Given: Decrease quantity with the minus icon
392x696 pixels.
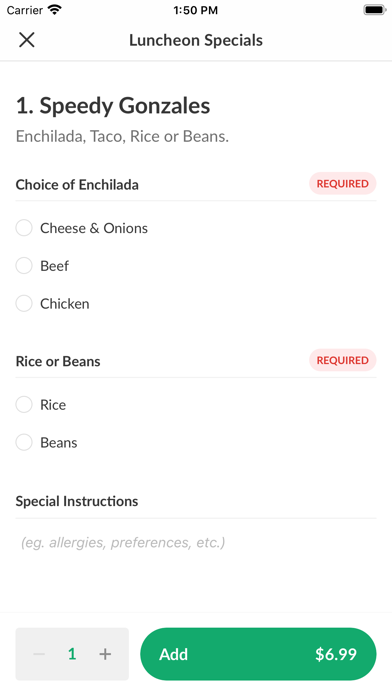Looking at the screenshot, I should click(x=39, y=654).
